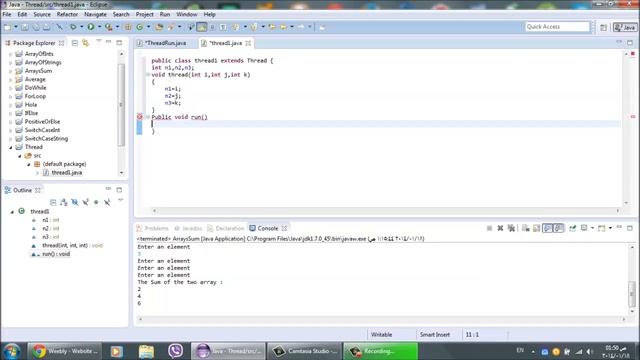Image resolution: width=640 pixels, height=360 pixels.
Task: Toggle Mark Occurrences highlighted toolbar button
Action: tap(202, 27)
